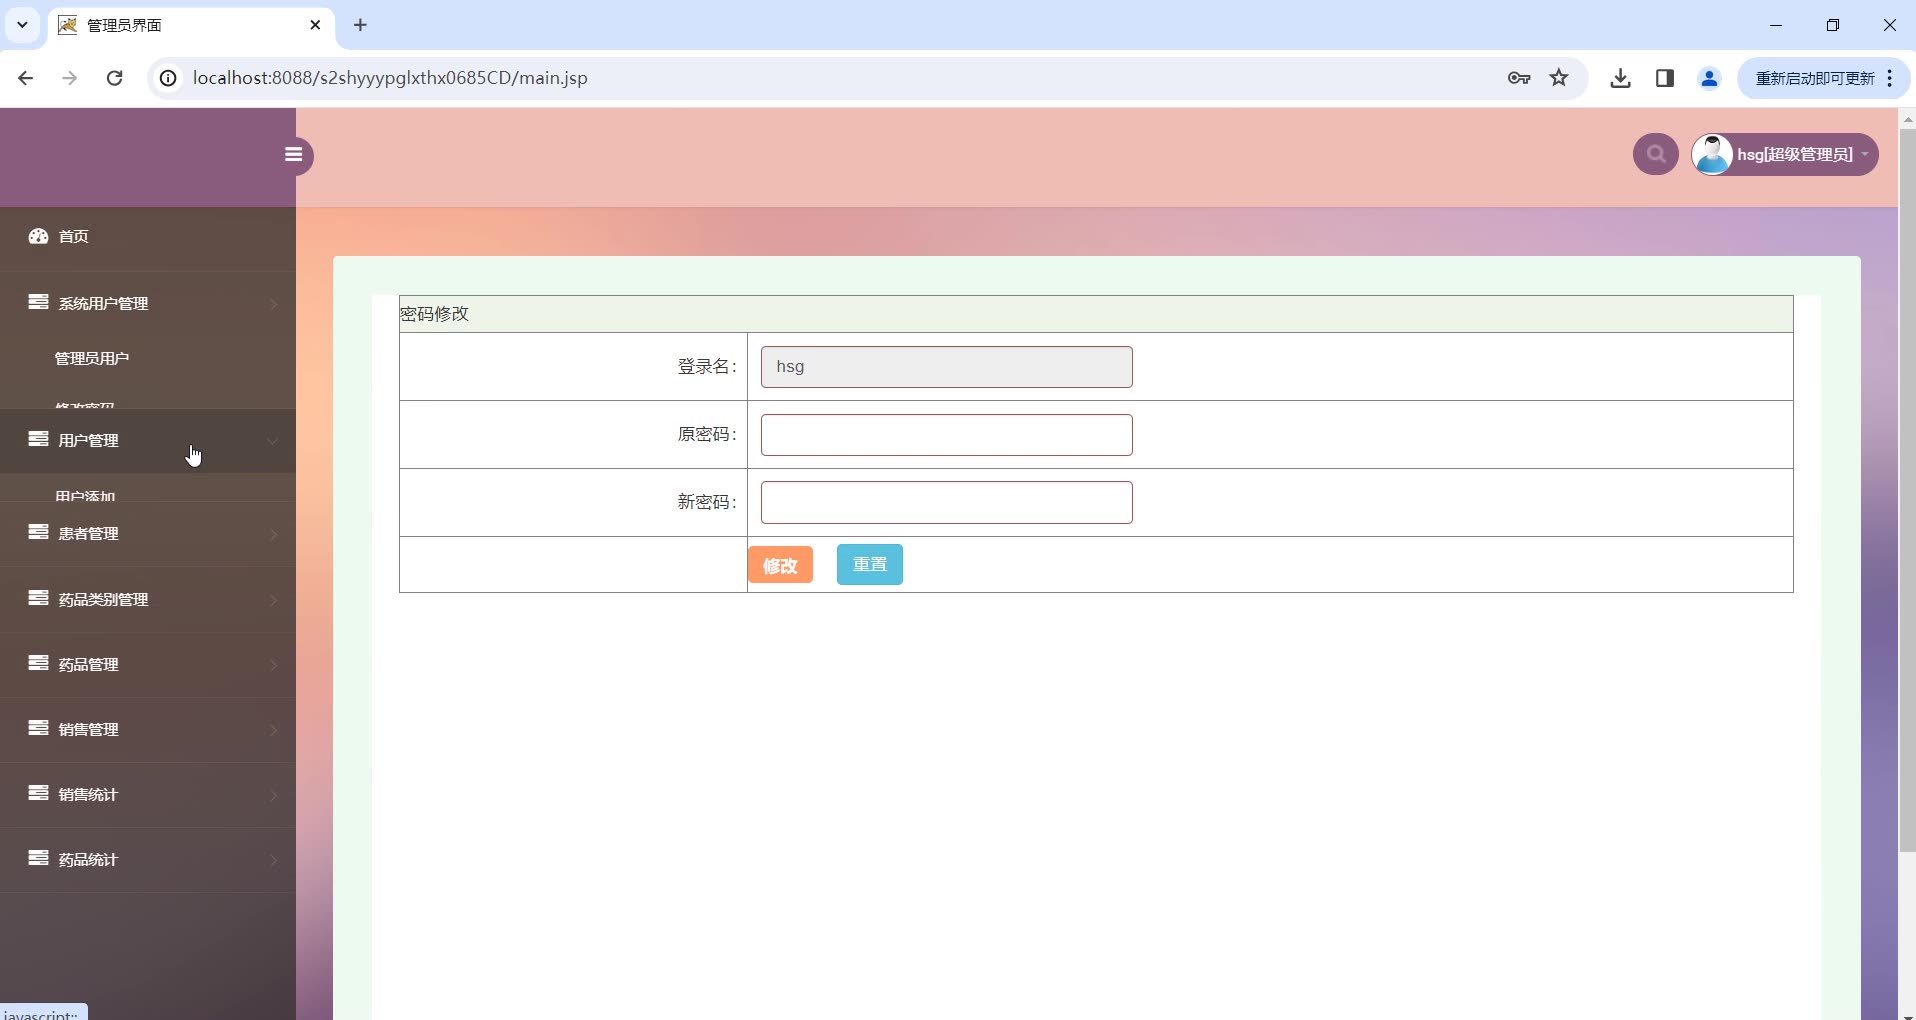Click the 原密码 input field
Screen dimensions: 1916x1020
(945, 434)
